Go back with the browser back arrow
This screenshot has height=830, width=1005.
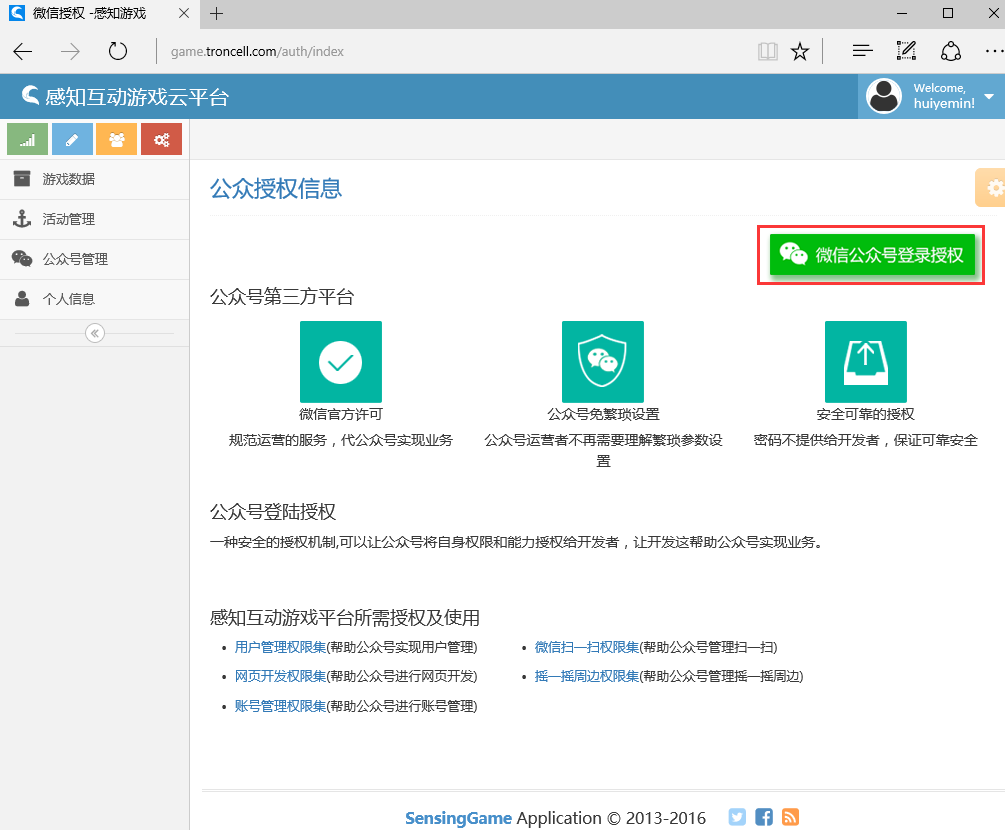(23, 51)
